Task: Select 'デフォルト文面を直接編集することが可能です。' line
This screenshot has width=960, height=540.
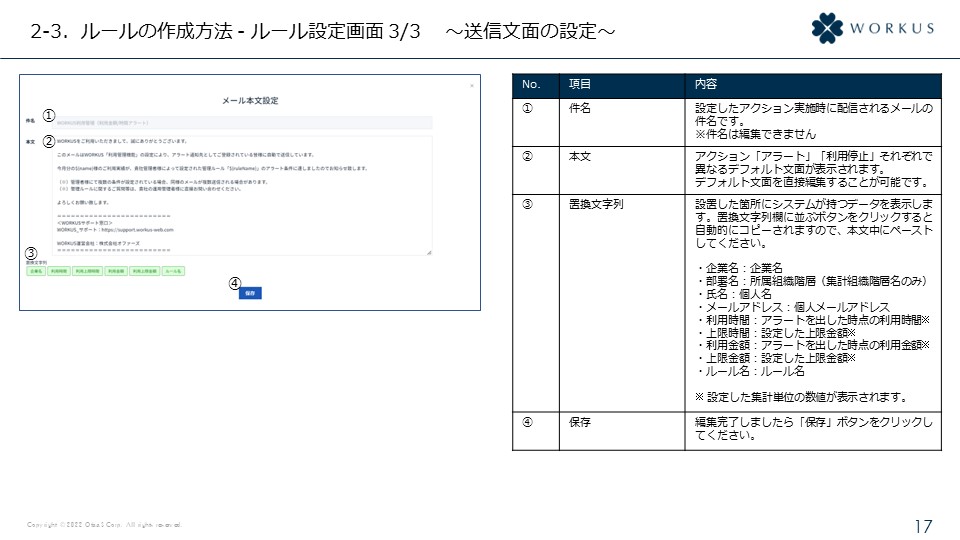Action: [x=812, y=182]
